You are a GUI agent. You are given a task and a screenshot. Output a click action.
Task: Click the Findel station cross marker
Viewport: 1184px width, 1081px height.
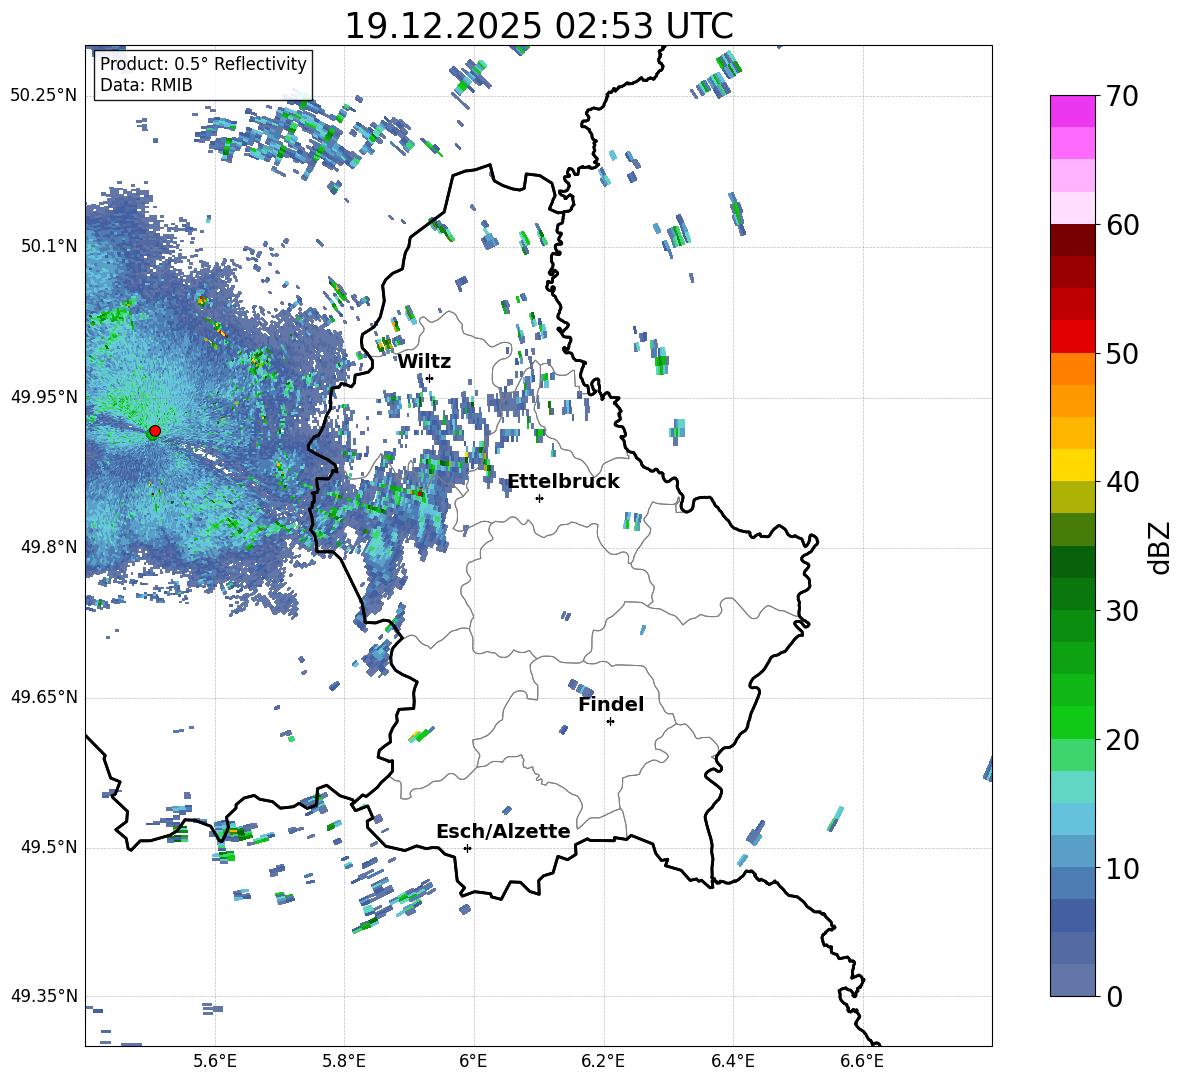tap(610, 722)
